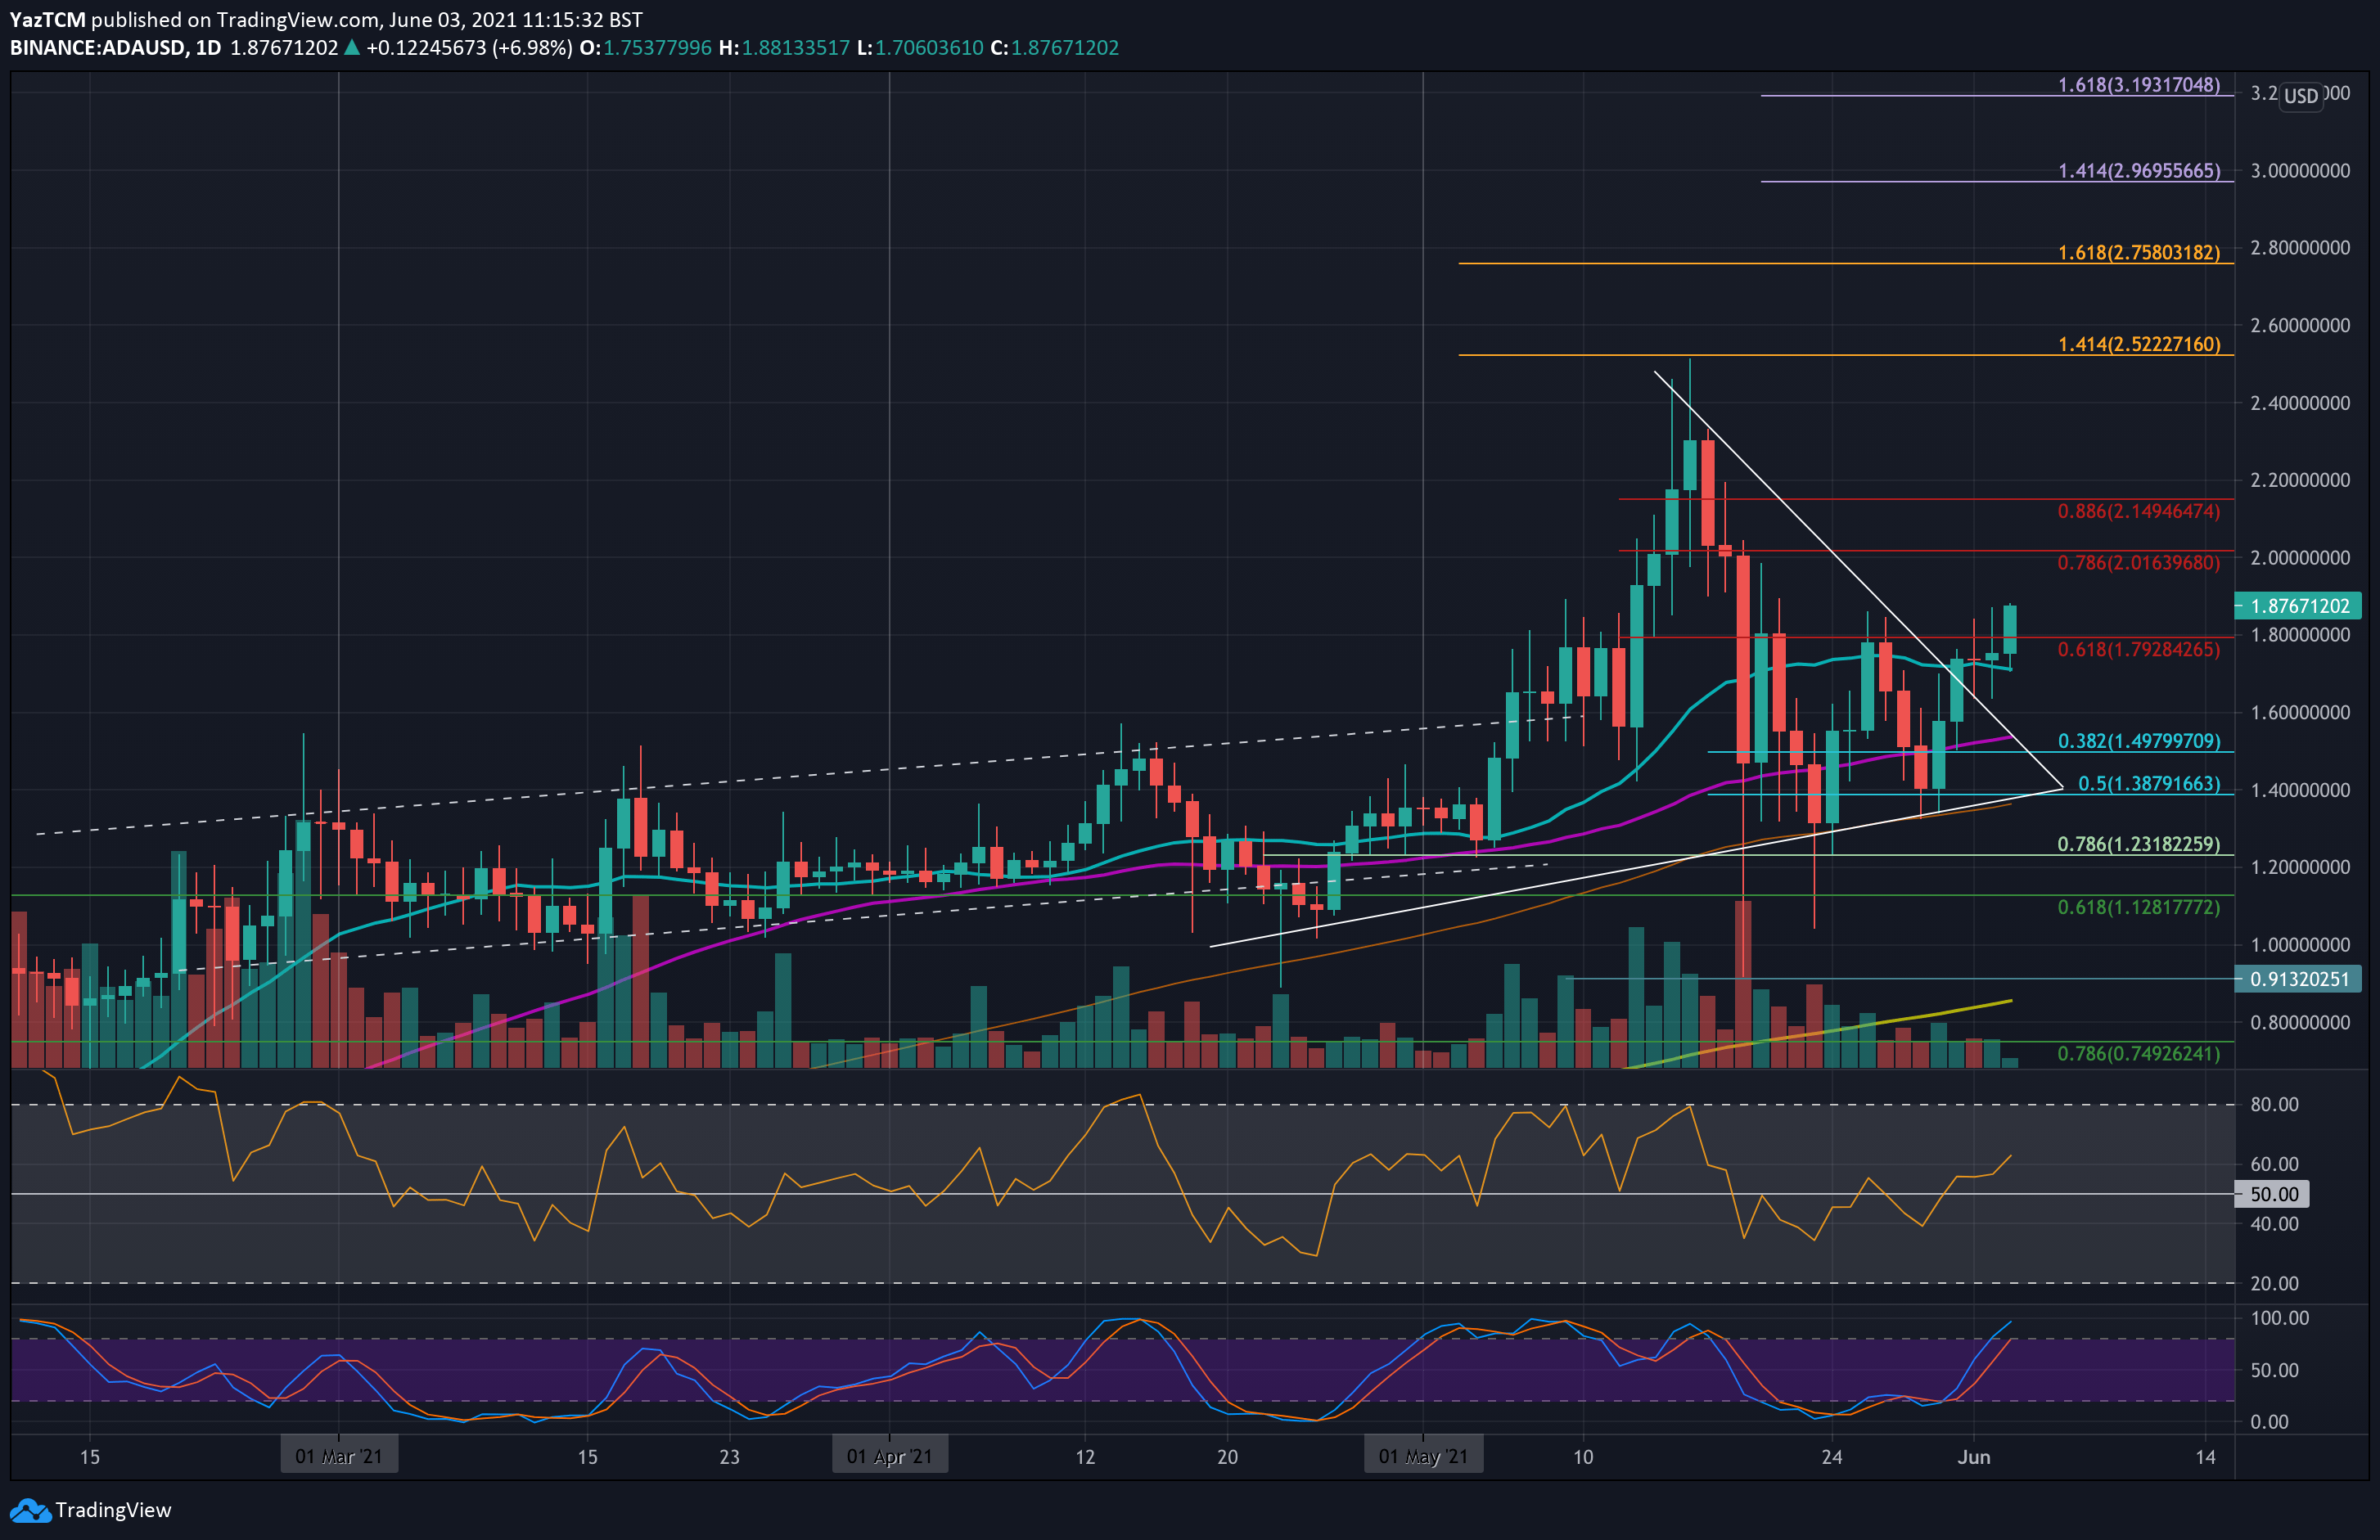Click the stochastic 50.00 axis label

2274,1370
